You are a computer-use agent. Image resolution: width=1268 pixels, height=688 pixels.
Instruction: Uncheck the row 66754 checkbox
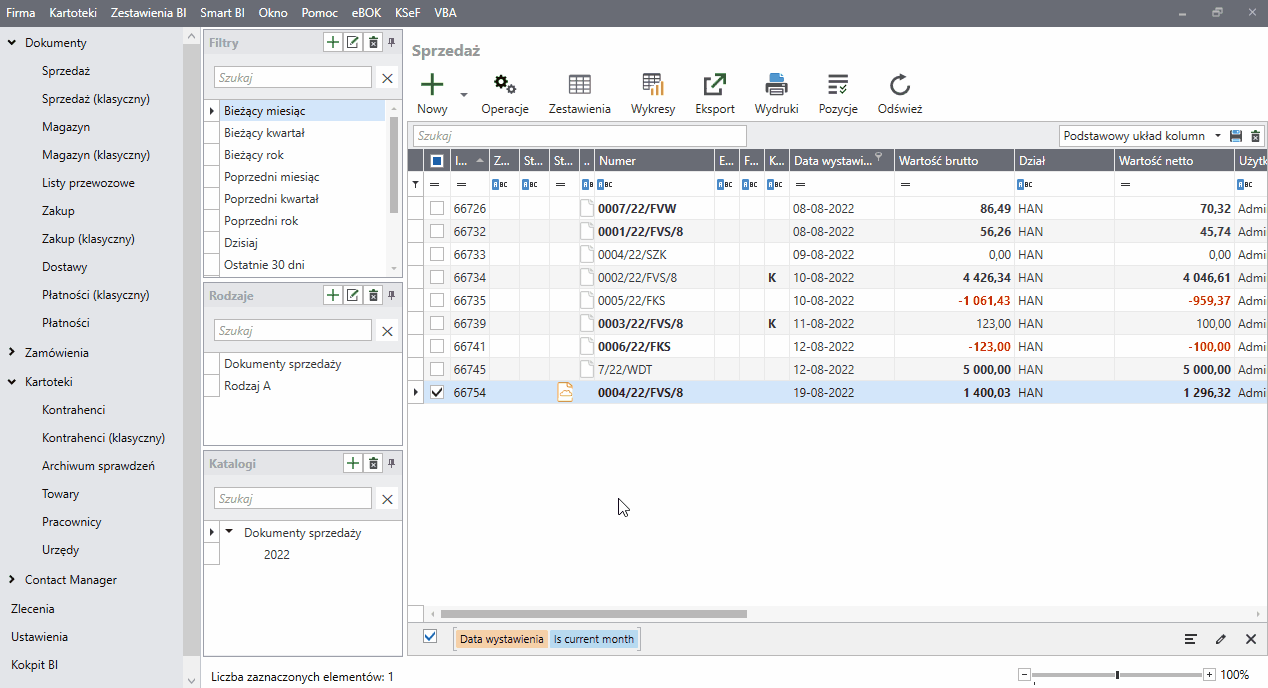pos(437,393)
